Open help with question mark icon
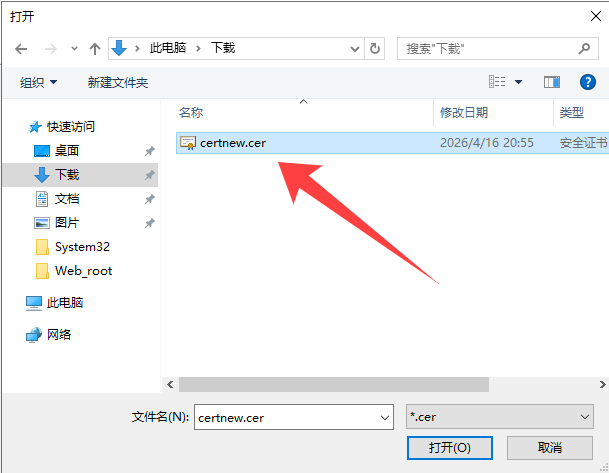 point(588,82)
